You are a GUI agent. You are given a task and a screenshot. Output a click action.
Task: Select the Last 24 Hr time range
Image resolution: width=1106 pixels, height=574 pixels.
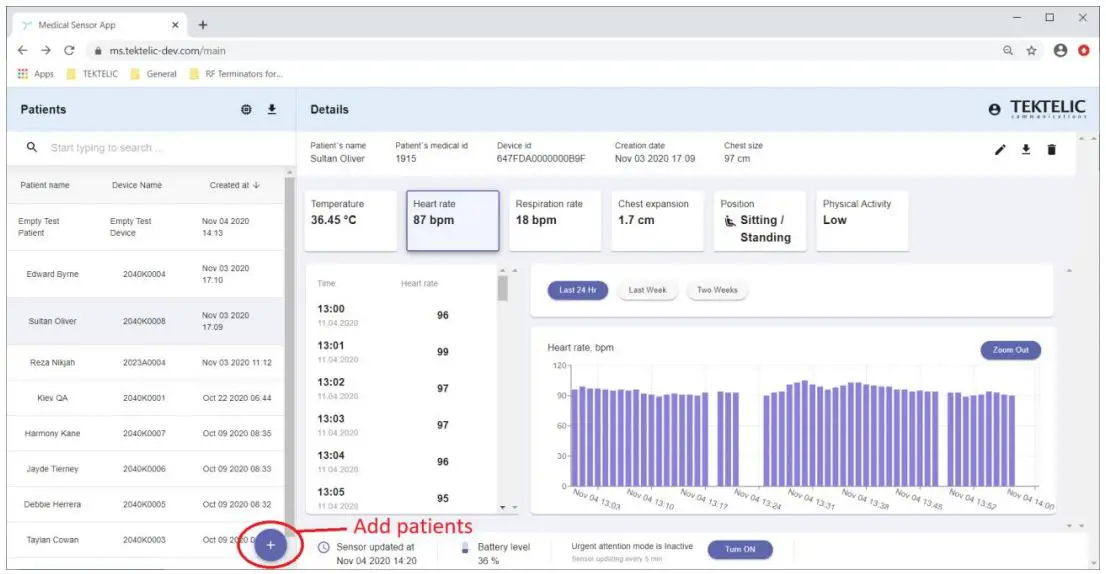click(x=577, y=290)
